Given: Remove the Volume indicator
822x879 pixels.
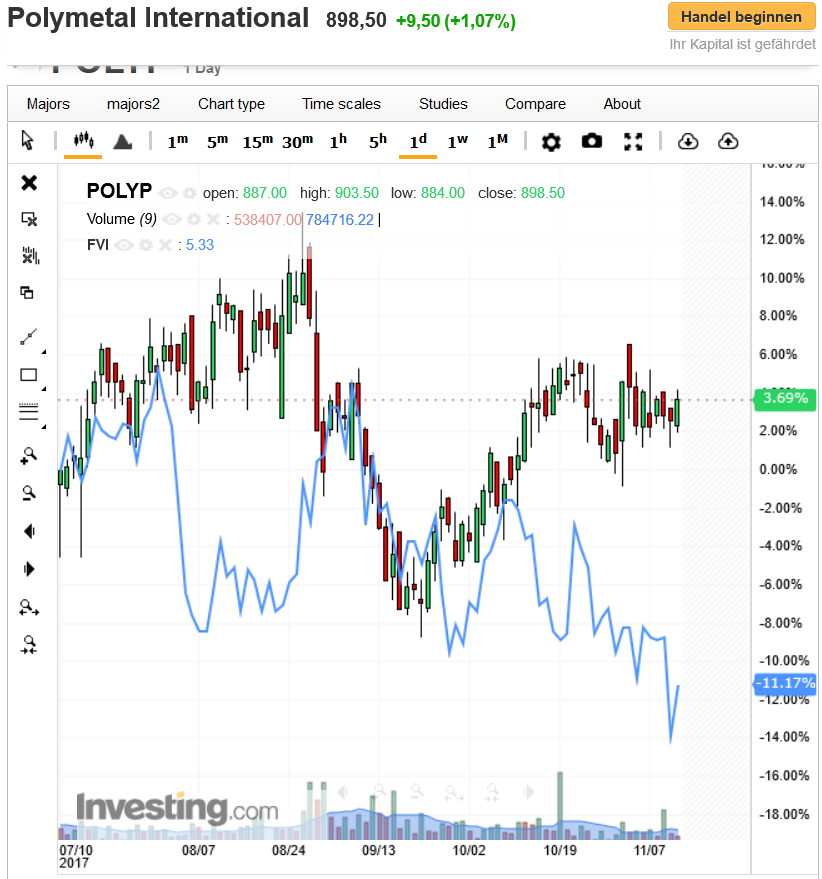Looking at the screenshot, I should tap(213, 219).
